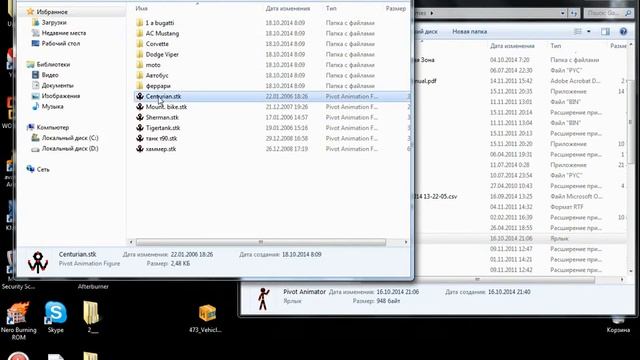
Task: Open Избранное in the navigation pane
Action: click(52, 12)
